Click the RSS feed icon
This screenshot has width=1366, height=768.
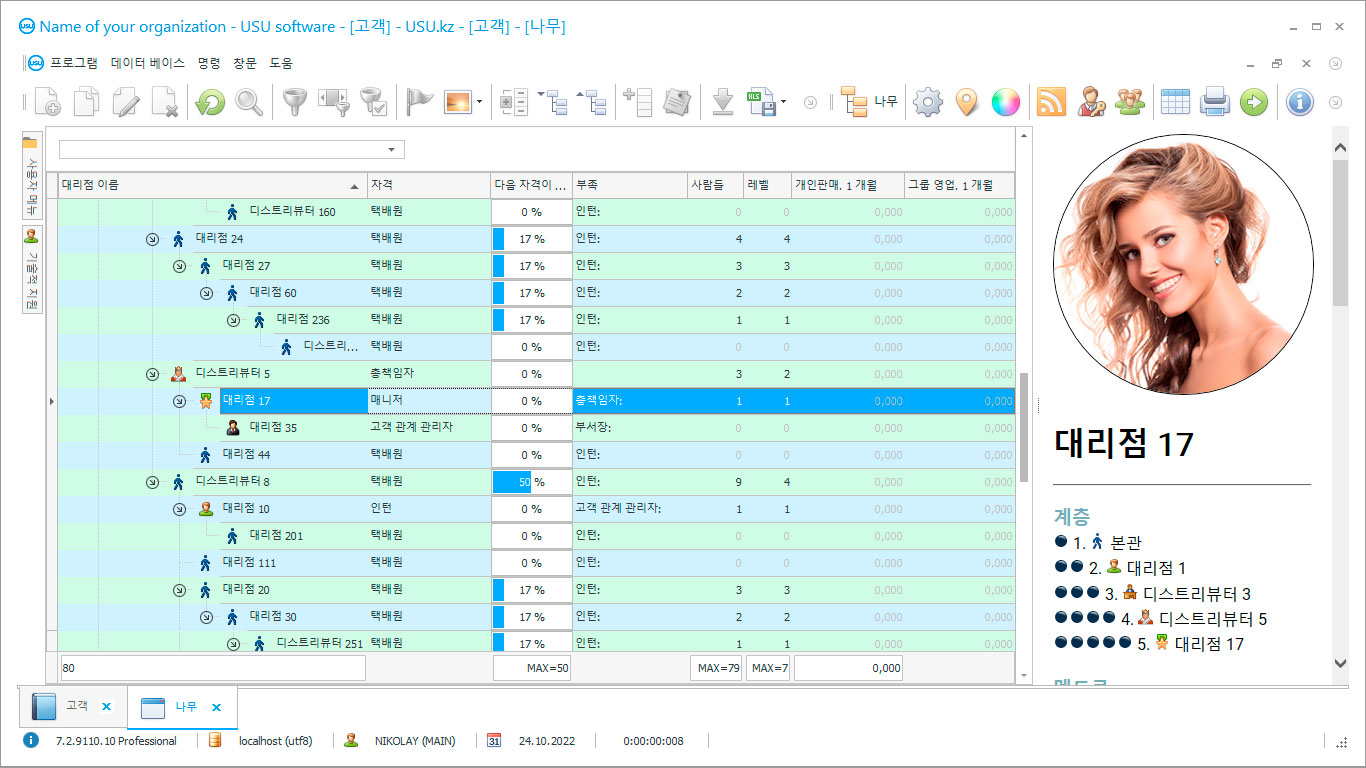(1051, 102)
